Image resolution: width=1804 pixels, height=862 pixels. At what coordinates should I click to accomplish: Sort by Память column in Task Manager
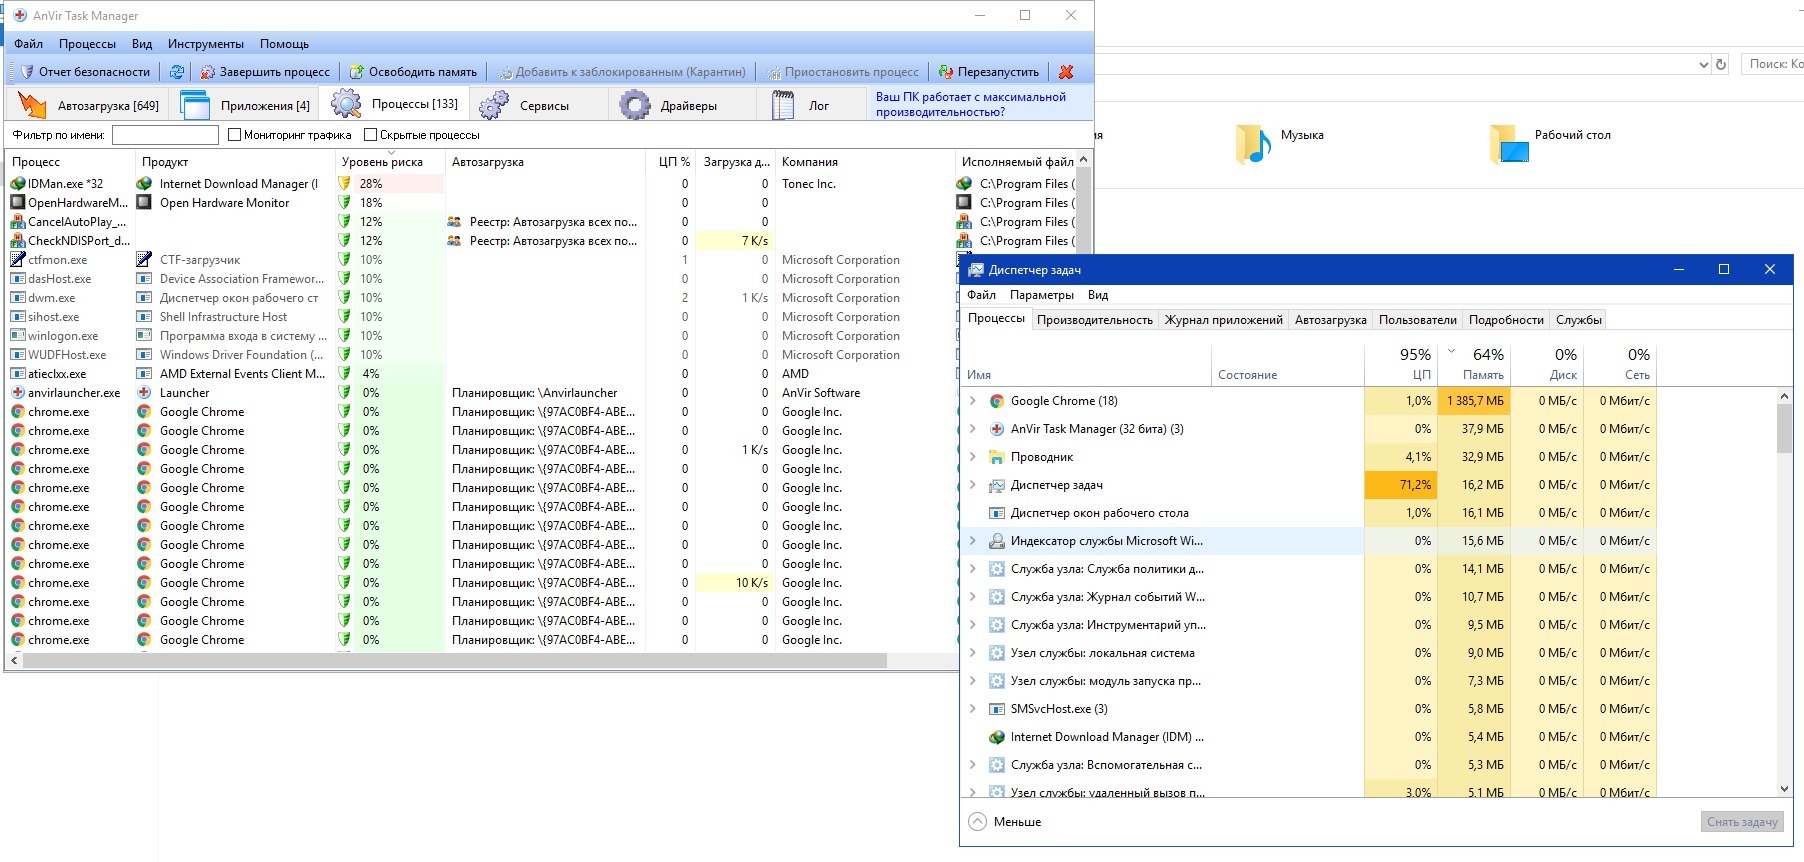1473,365
